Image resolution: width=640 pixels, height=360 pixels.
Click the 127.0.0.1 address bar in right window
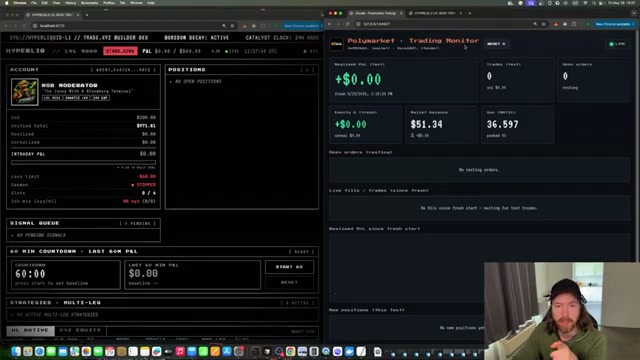tap(443, 24)
